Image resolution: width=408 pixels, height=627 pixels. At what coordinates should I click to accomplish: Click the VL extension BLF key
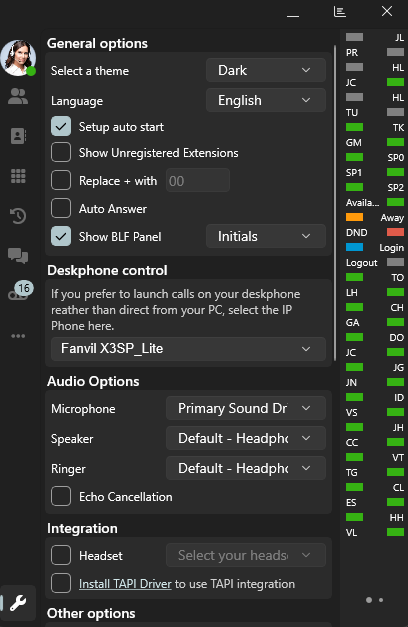pos(375,532)
